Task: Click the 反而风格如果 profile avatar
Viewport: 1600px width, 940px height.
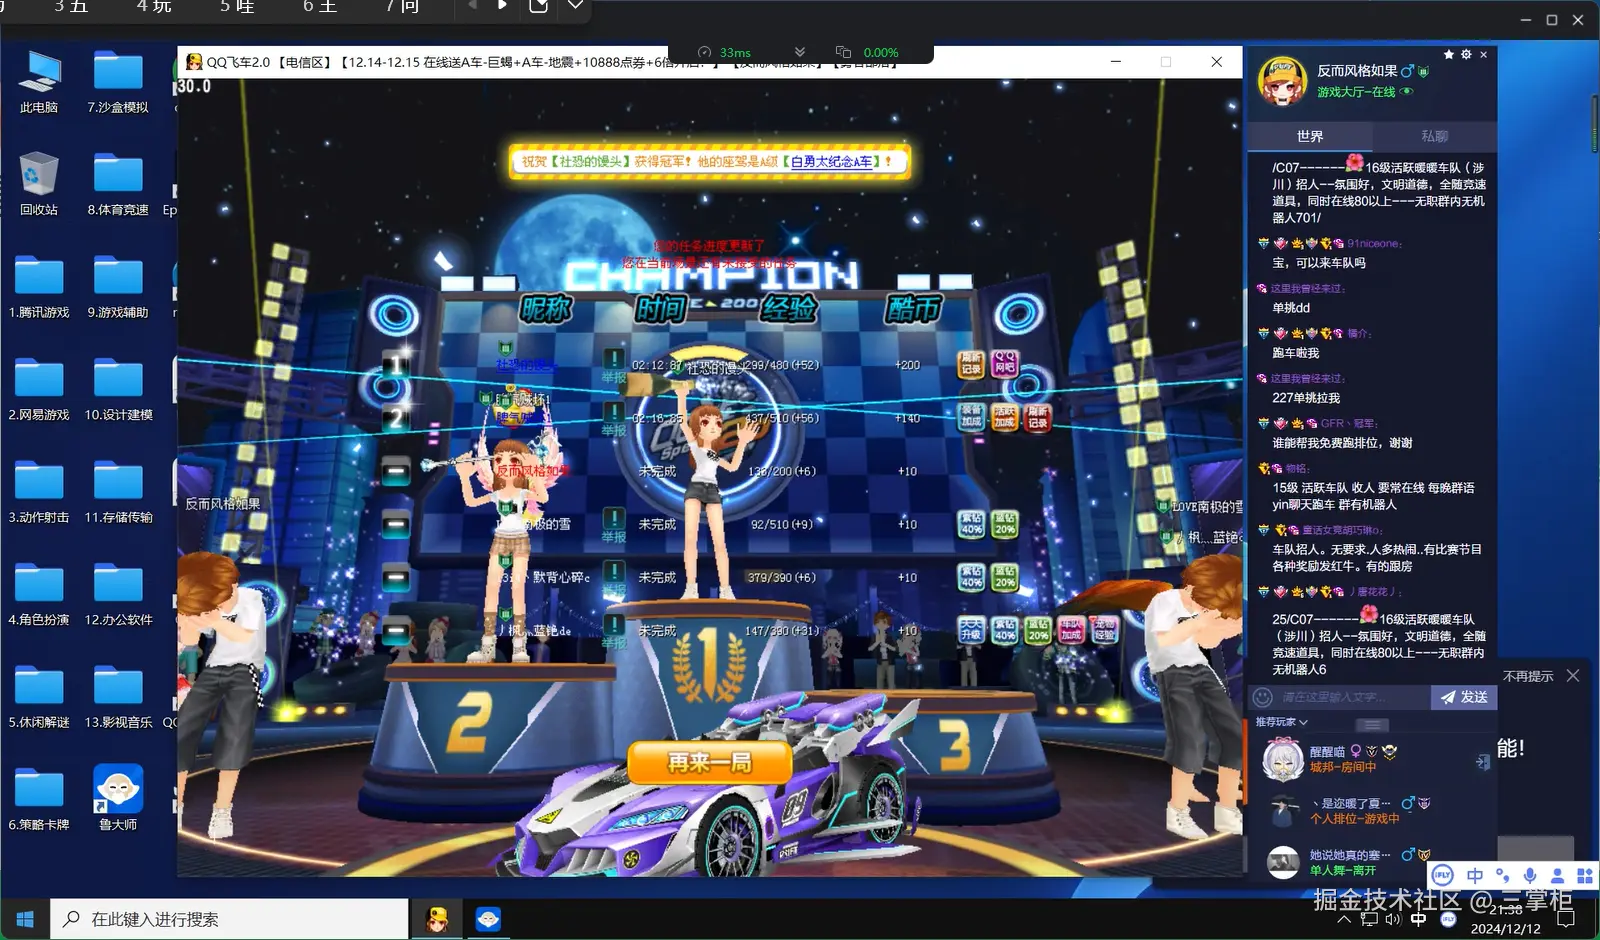Action: point(1282,81)
